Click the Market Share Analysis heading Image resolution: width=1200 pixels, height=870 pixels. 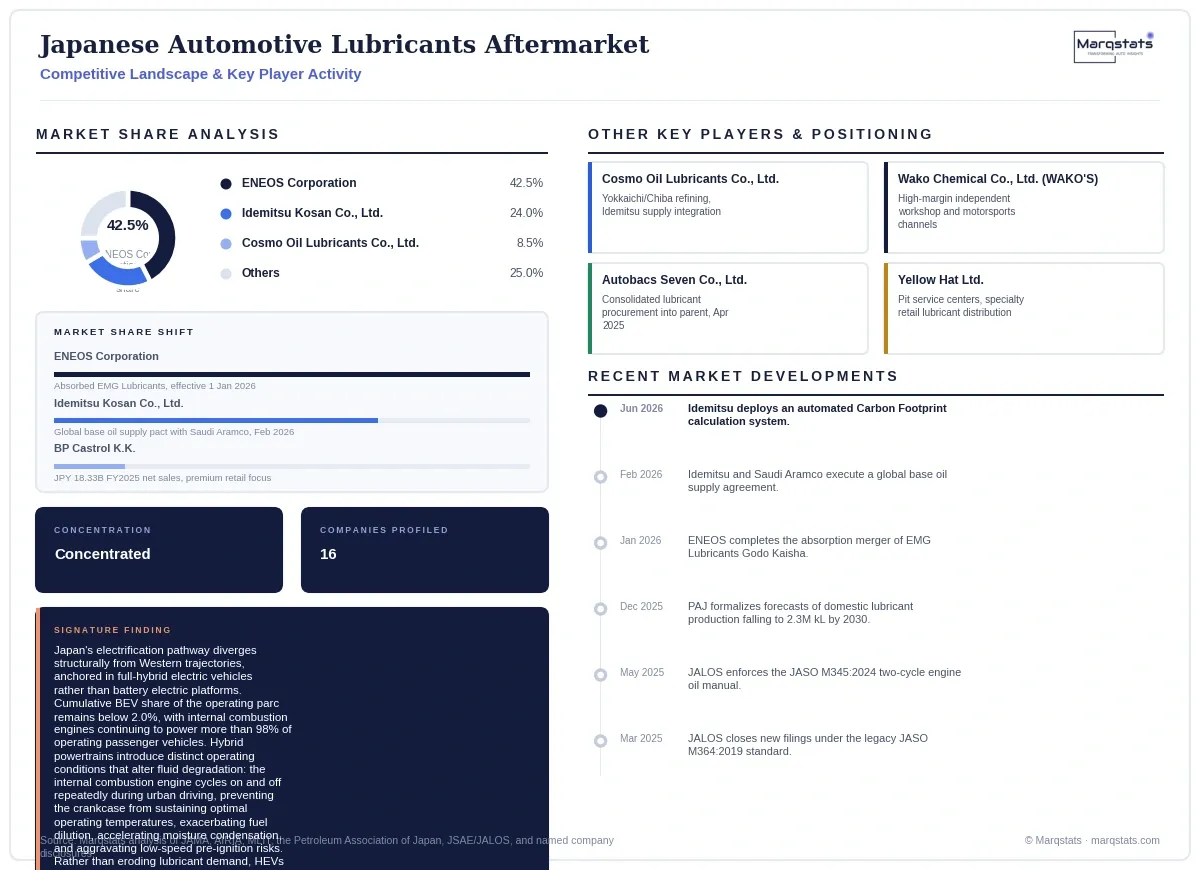pos(158,134)
